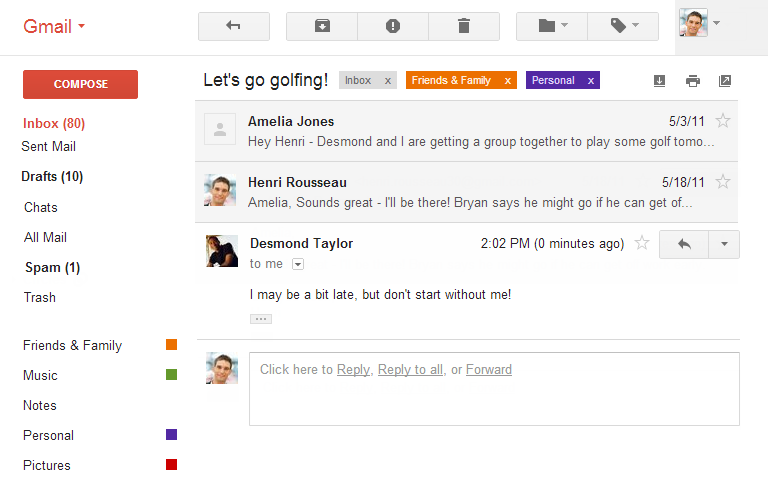The width and height of the screenshot is (768, 478).
Task: Click the orange Friends & Family color square
Action: (x=171, y=345)
